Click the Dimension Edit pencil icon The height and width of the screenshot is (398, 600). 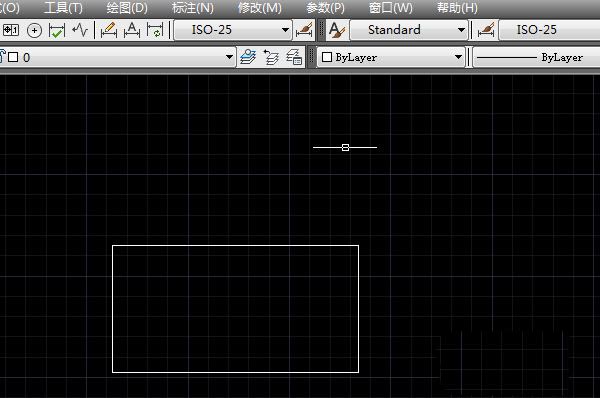tap(109, 30)
